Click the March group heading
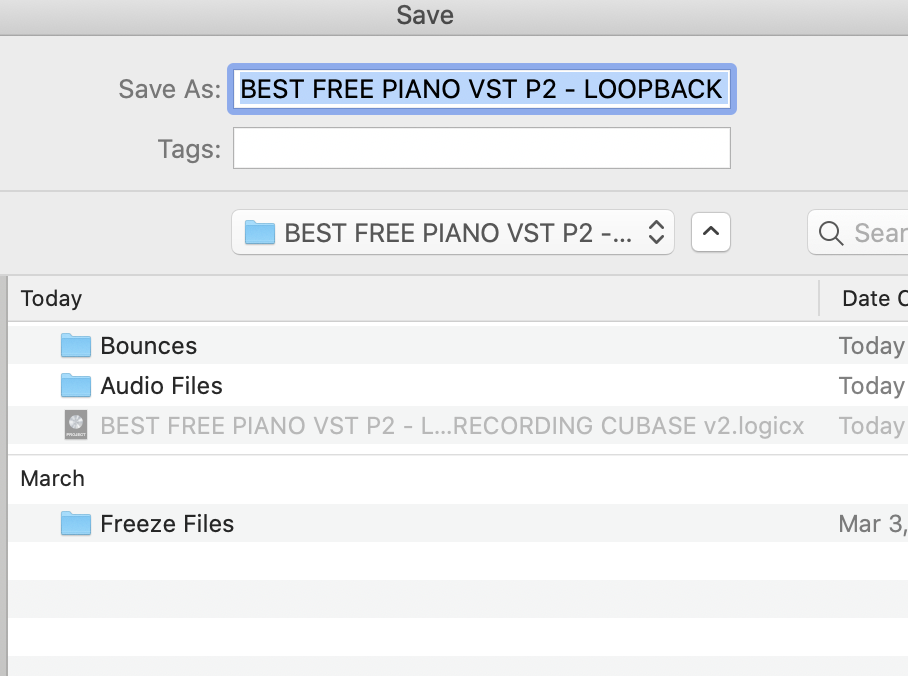 53,479
